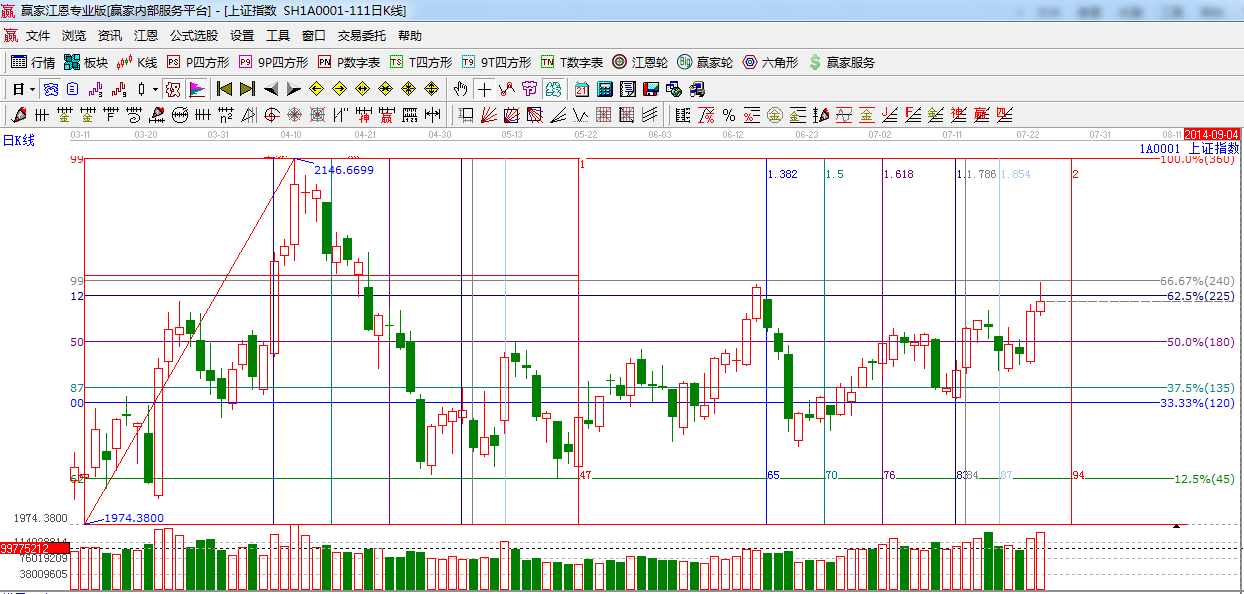Toggle the highlighted blue swirl icon button
This screenshot has width=1244, height=594.
(50, 89)
